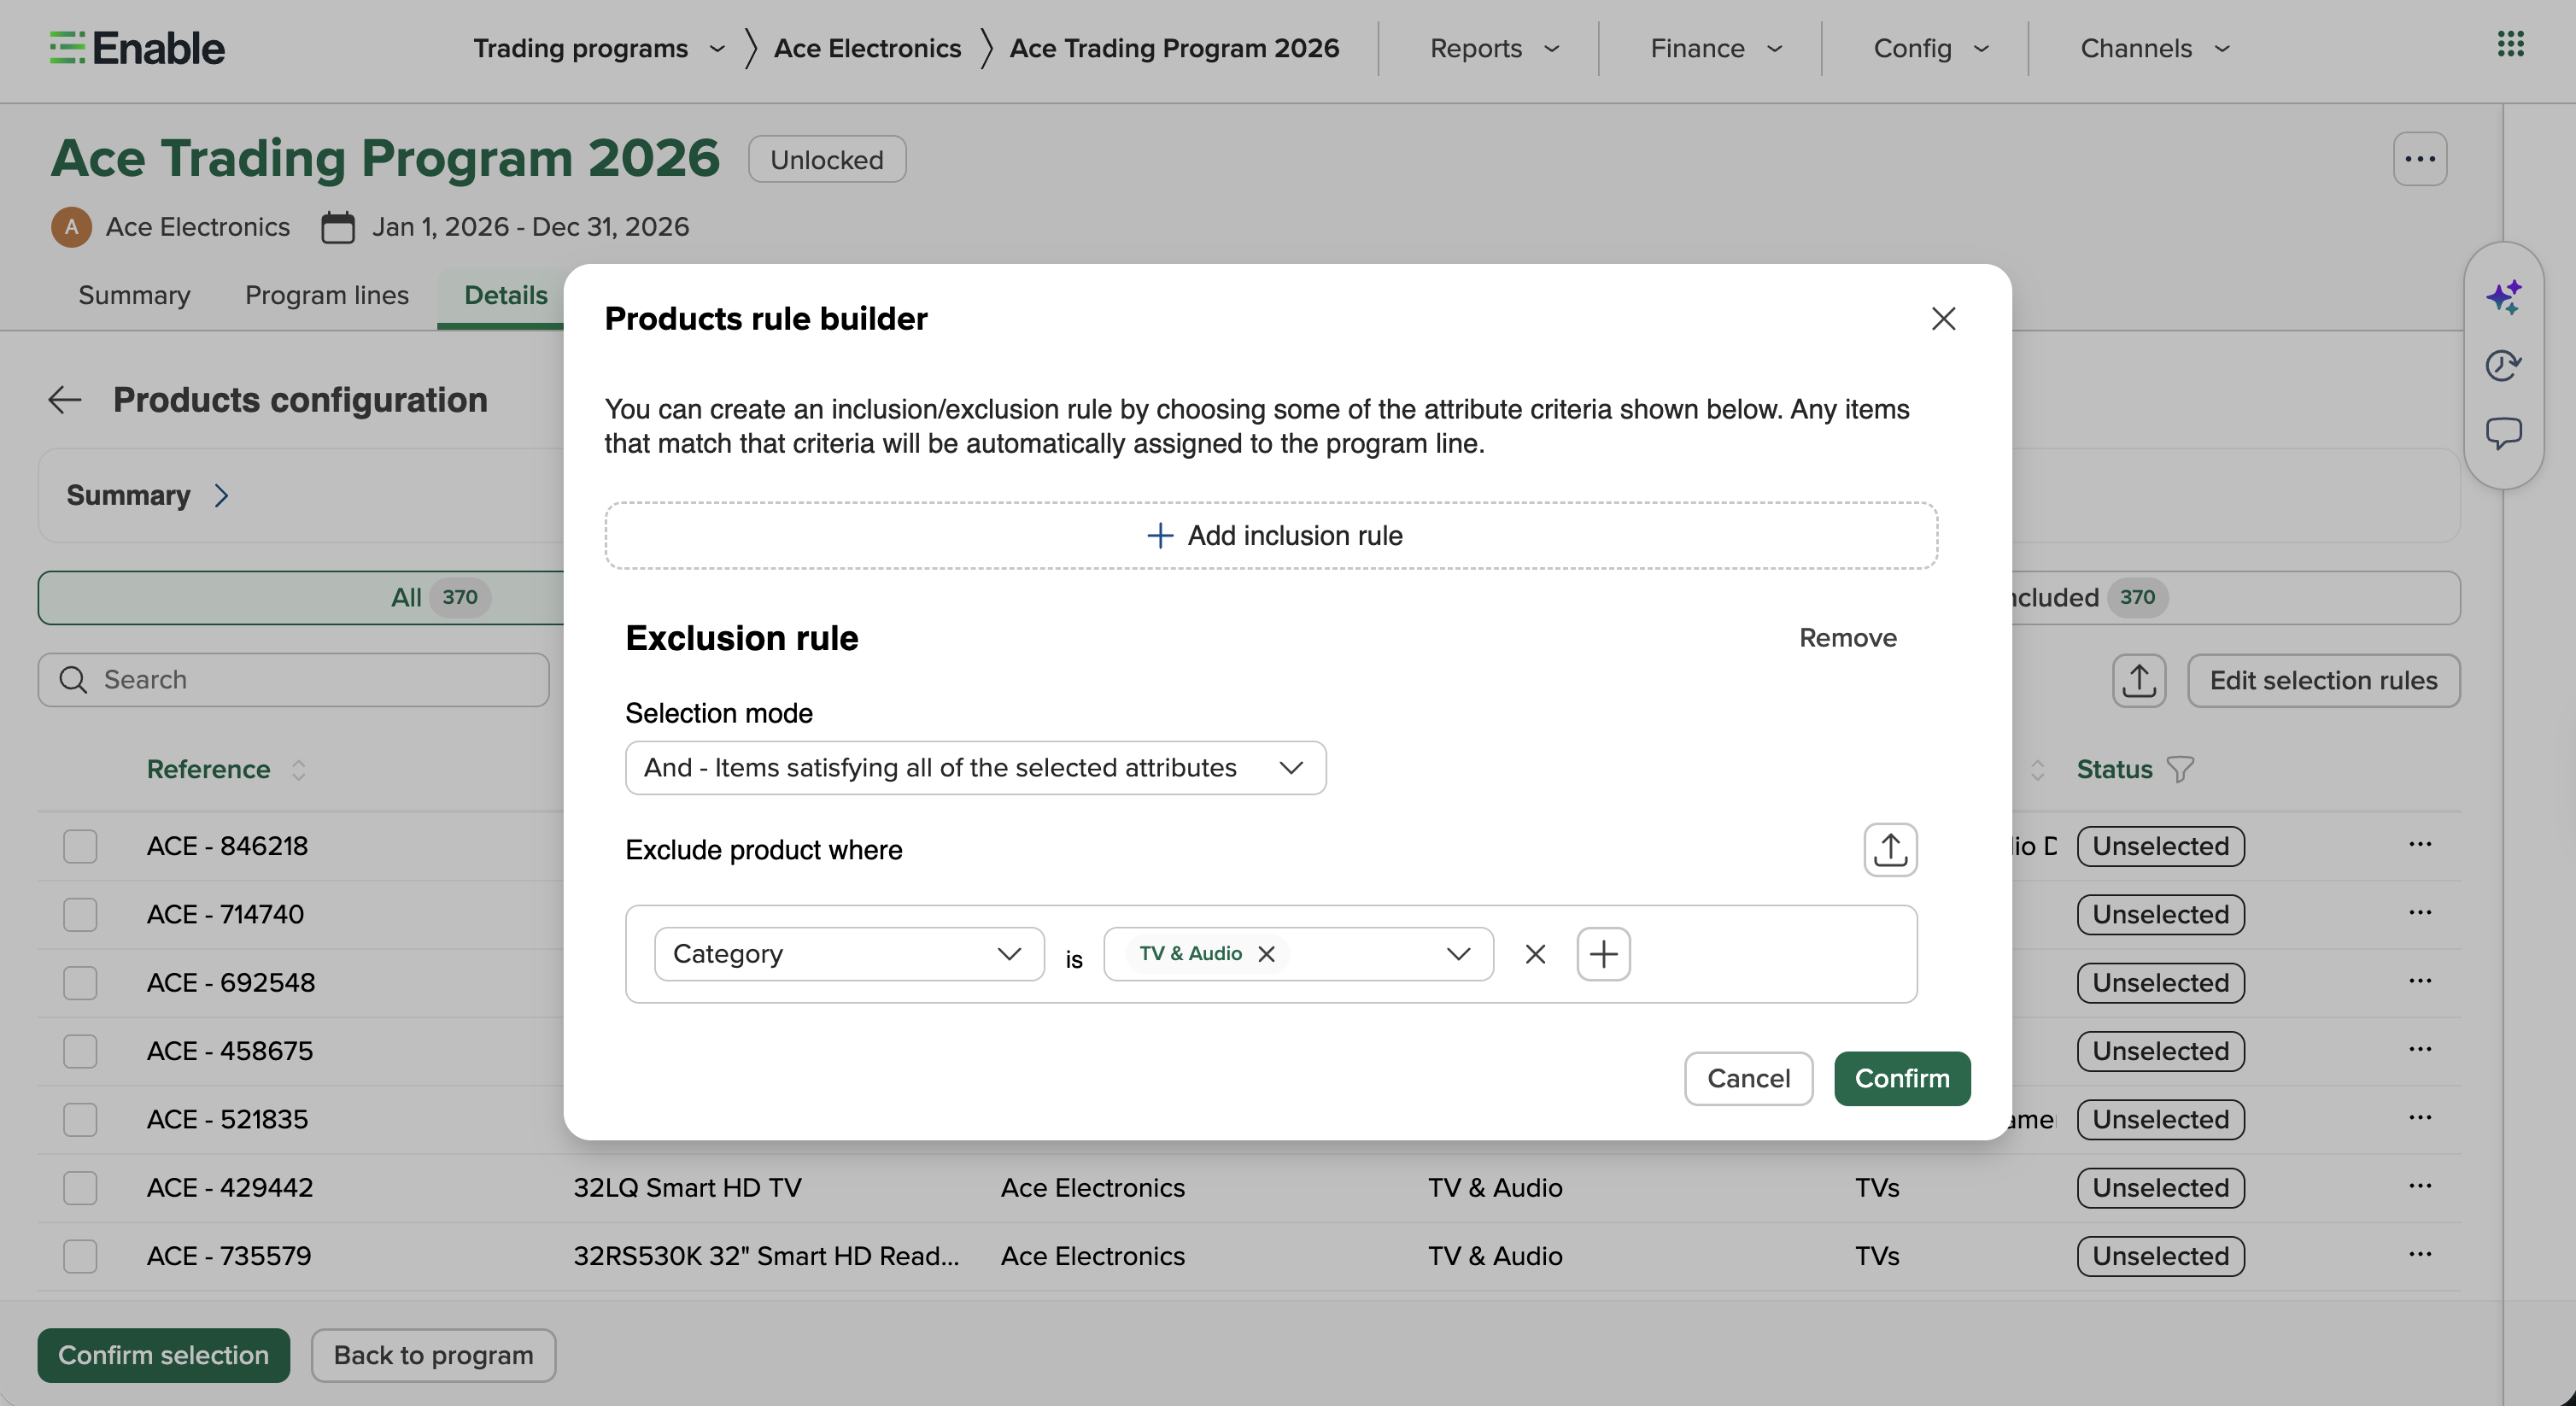
Task: Click the upload icon beside Exclude product where
Action: (1889, 850)
